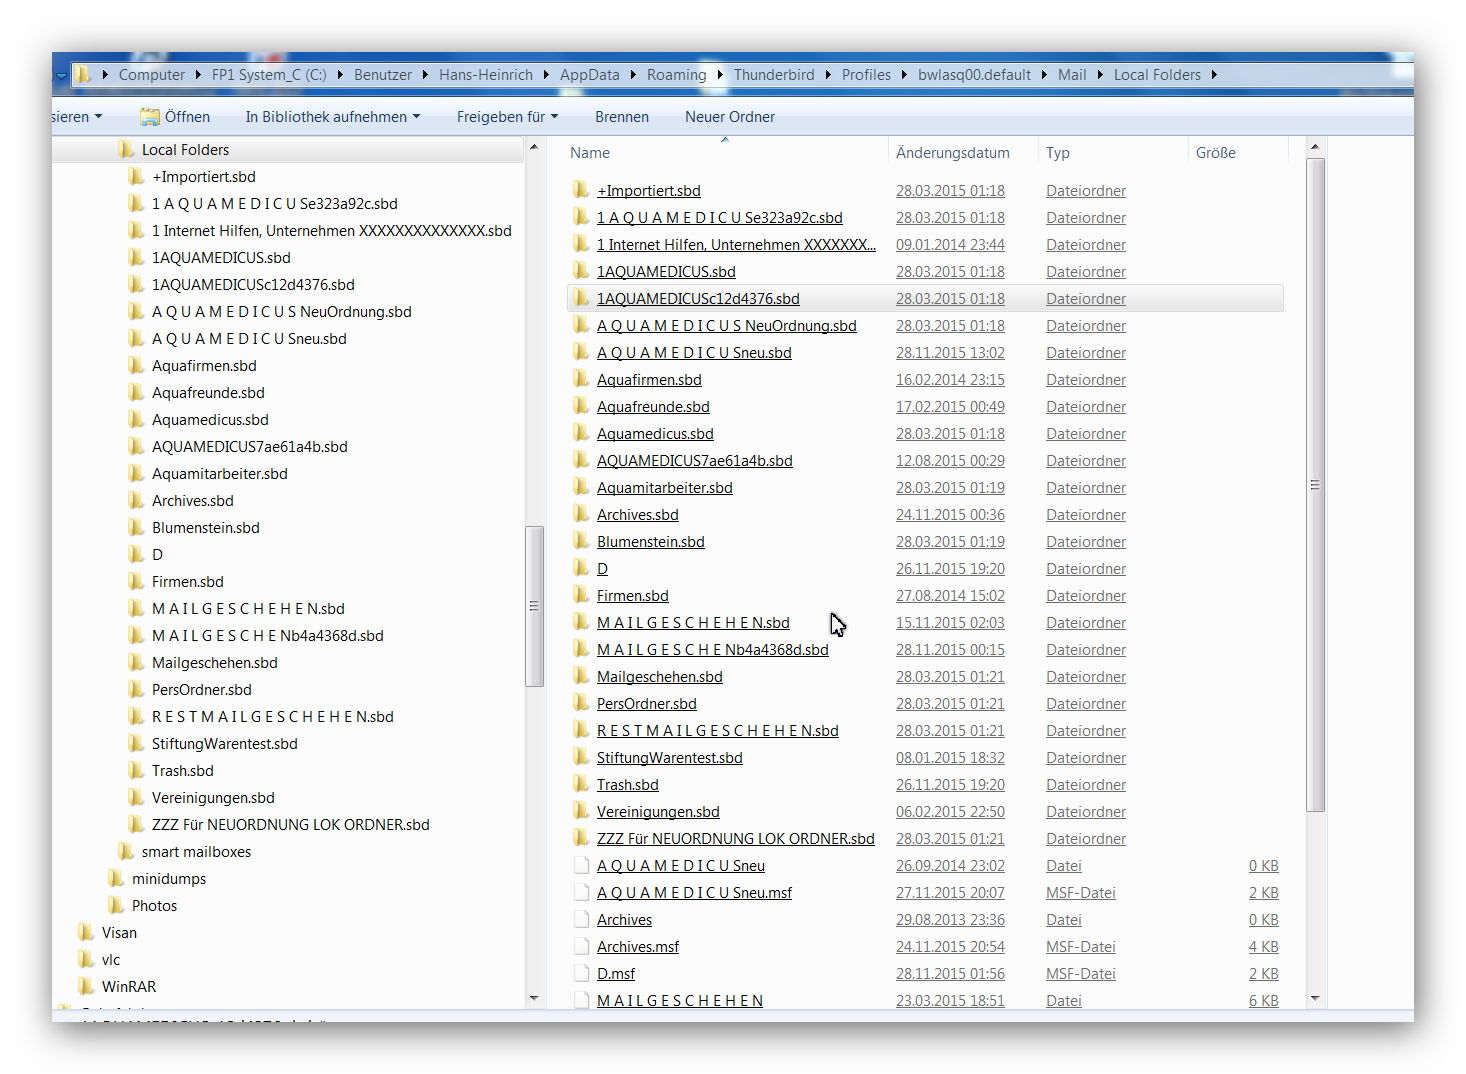
Task: Click the folder tree vertical scrollbar thumb
Action: tap(534, 606)
